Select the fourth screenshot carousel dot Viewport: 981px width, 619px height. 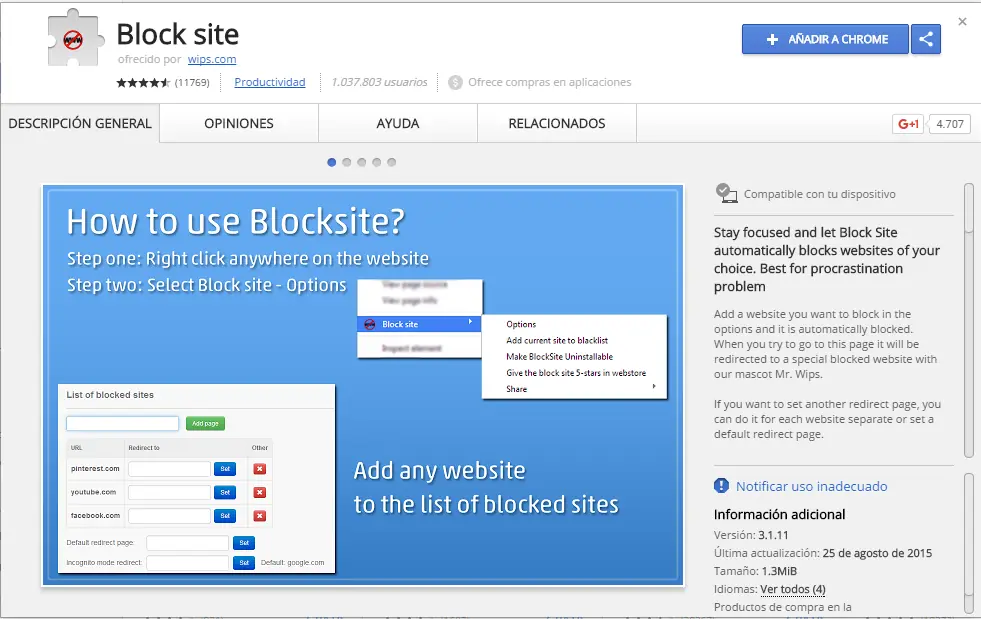point(377,162)
